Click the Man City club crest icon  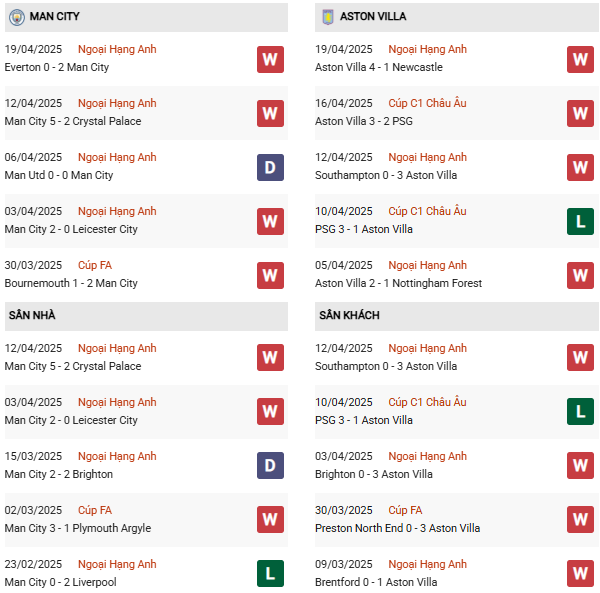click(x=16, y=17)
